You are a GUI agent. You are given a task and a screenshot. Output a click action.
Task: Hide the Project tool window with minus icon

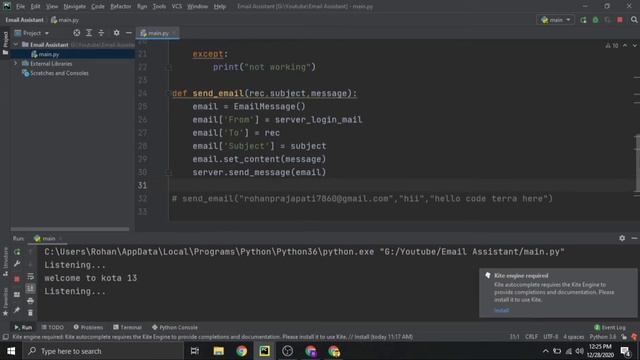tap(129, 33)
